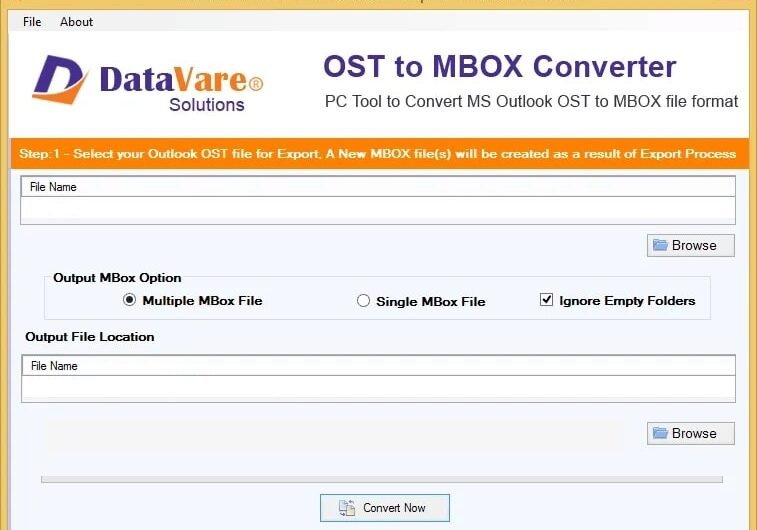Uncheck the Ignore Empty Folders checkbox
Viewport: 757px width, 530px height.
coord(546,300)
